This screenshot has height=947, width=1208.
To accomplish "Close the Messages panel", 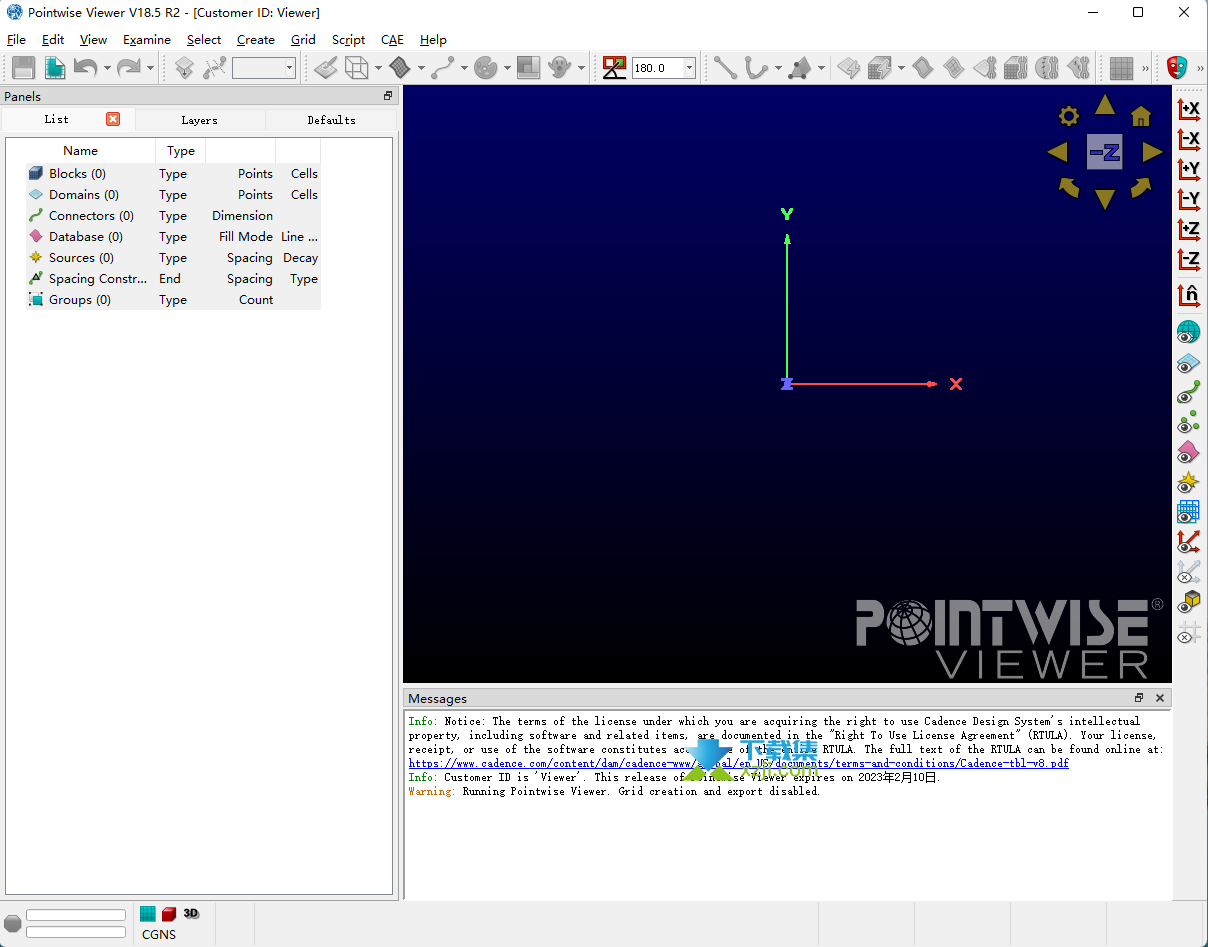I will tap(1160, 698).
